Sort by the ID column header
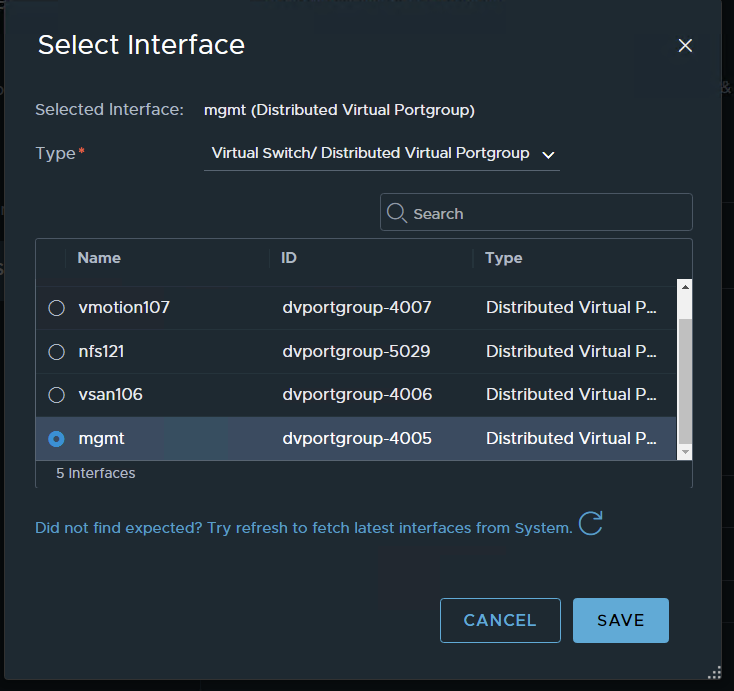Viewport: 734px width, 691px height. coord(289,258)
